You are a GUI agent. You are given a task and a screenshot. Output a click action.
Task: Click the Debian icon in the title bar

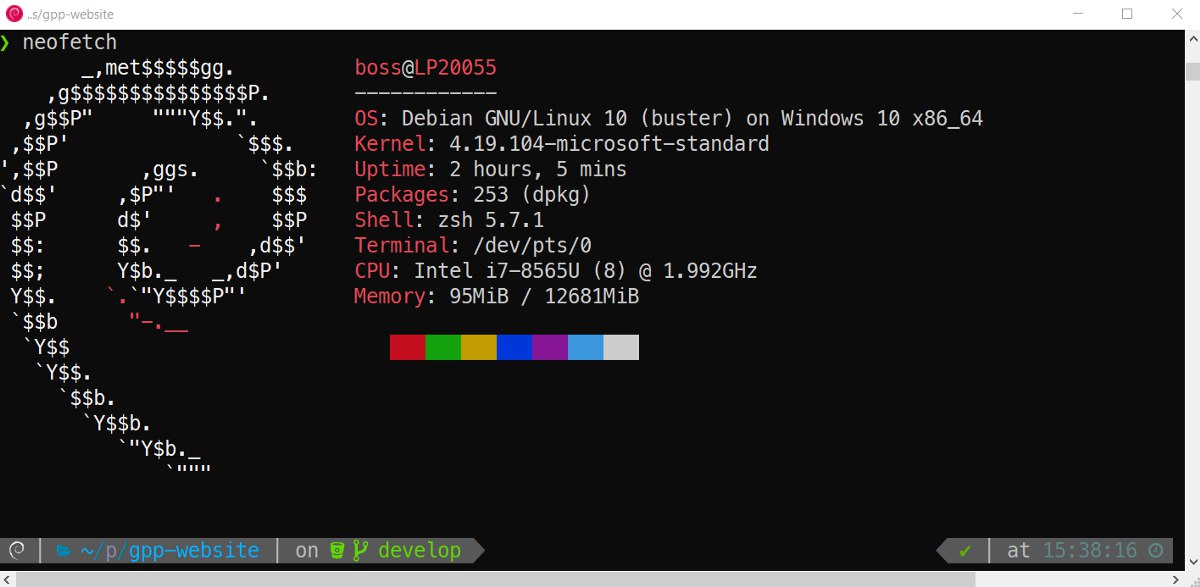point(14,14)
